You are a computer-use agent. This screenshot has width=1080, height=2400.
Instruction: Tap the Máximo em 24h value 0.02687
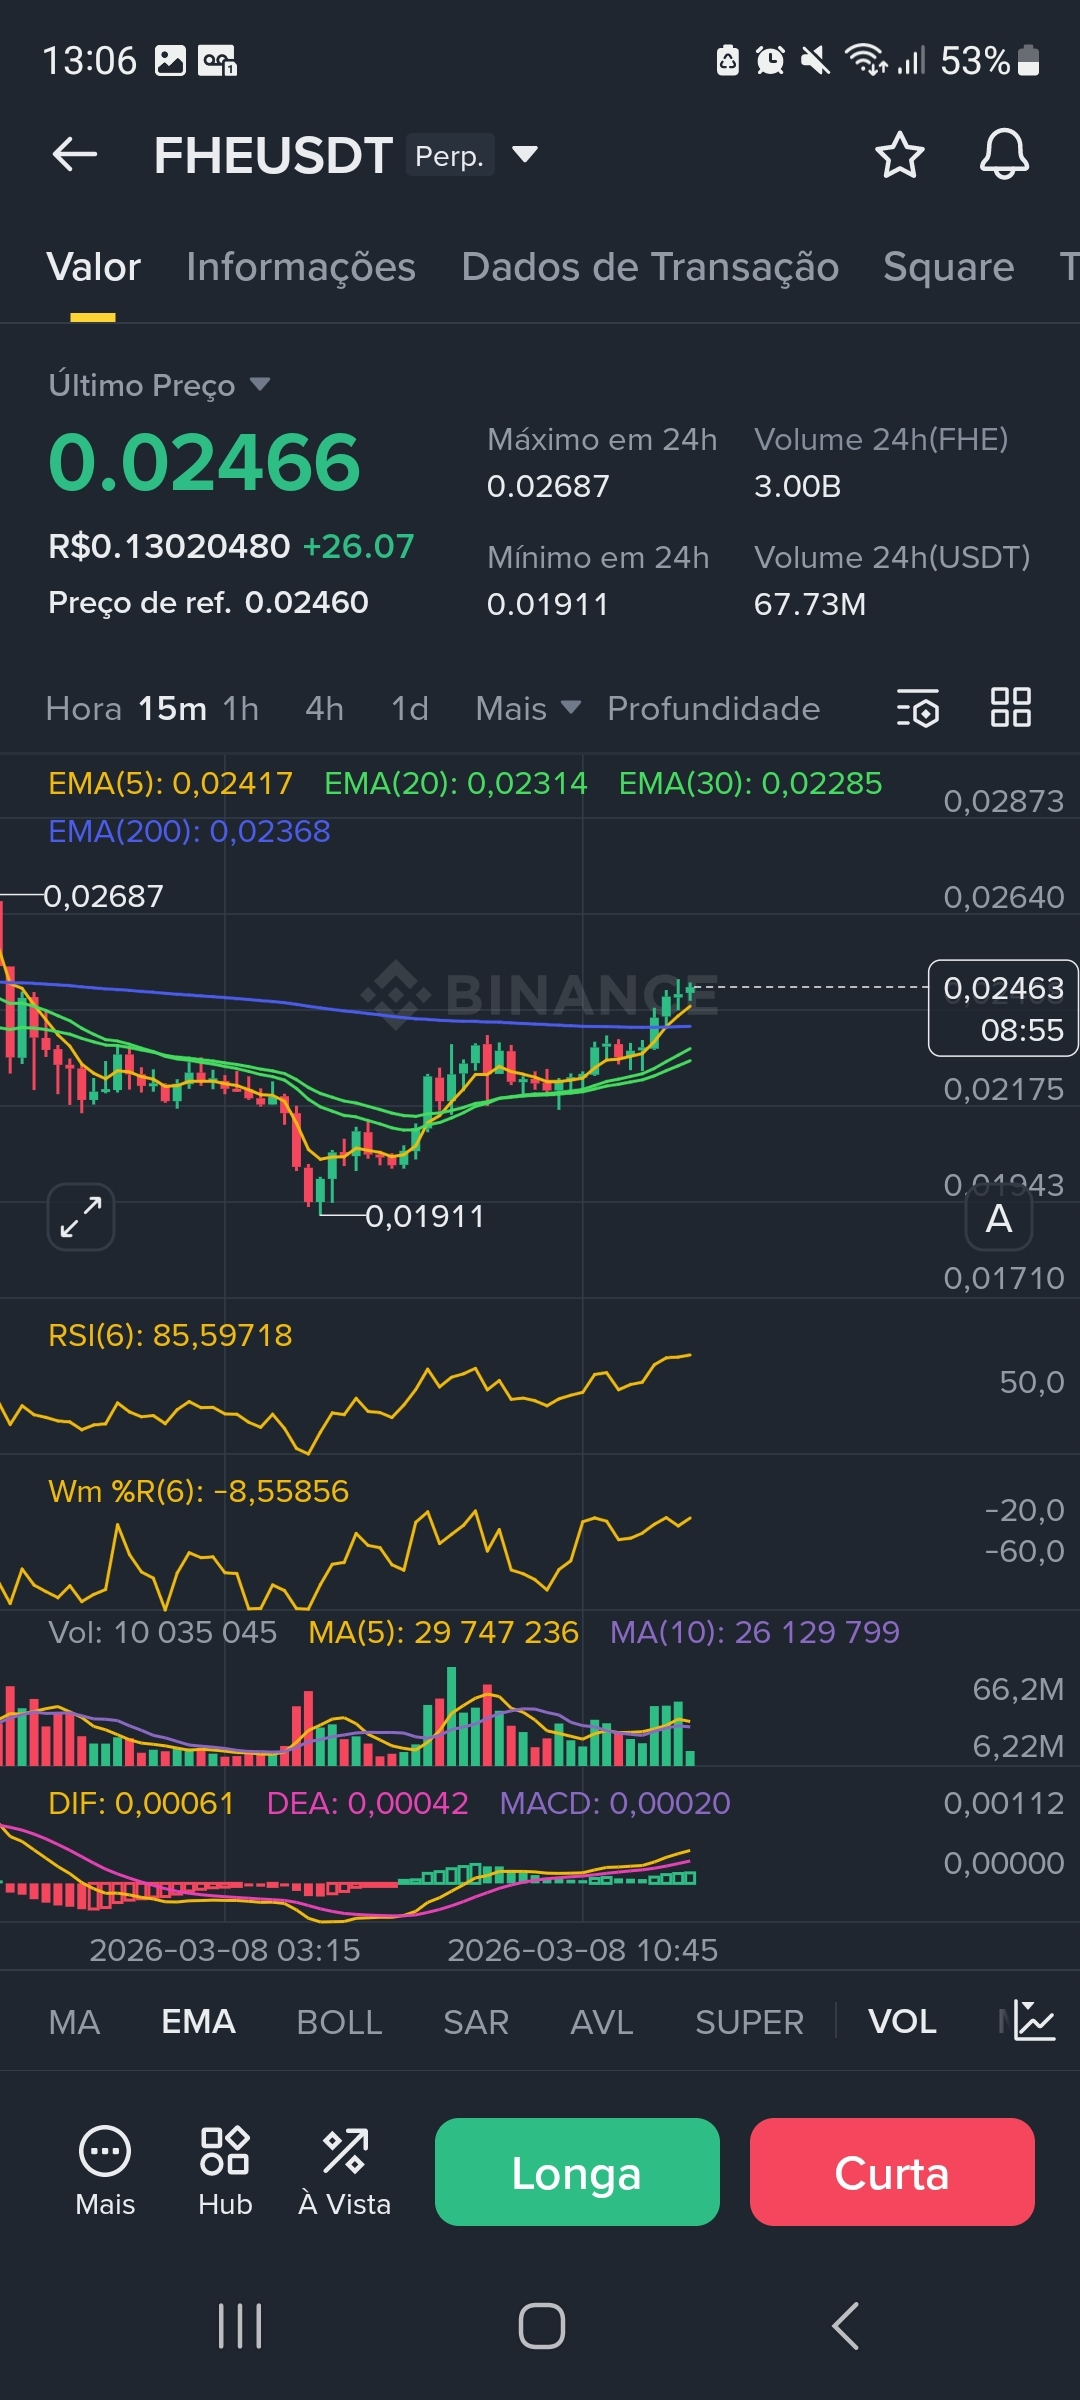[548, 486]
